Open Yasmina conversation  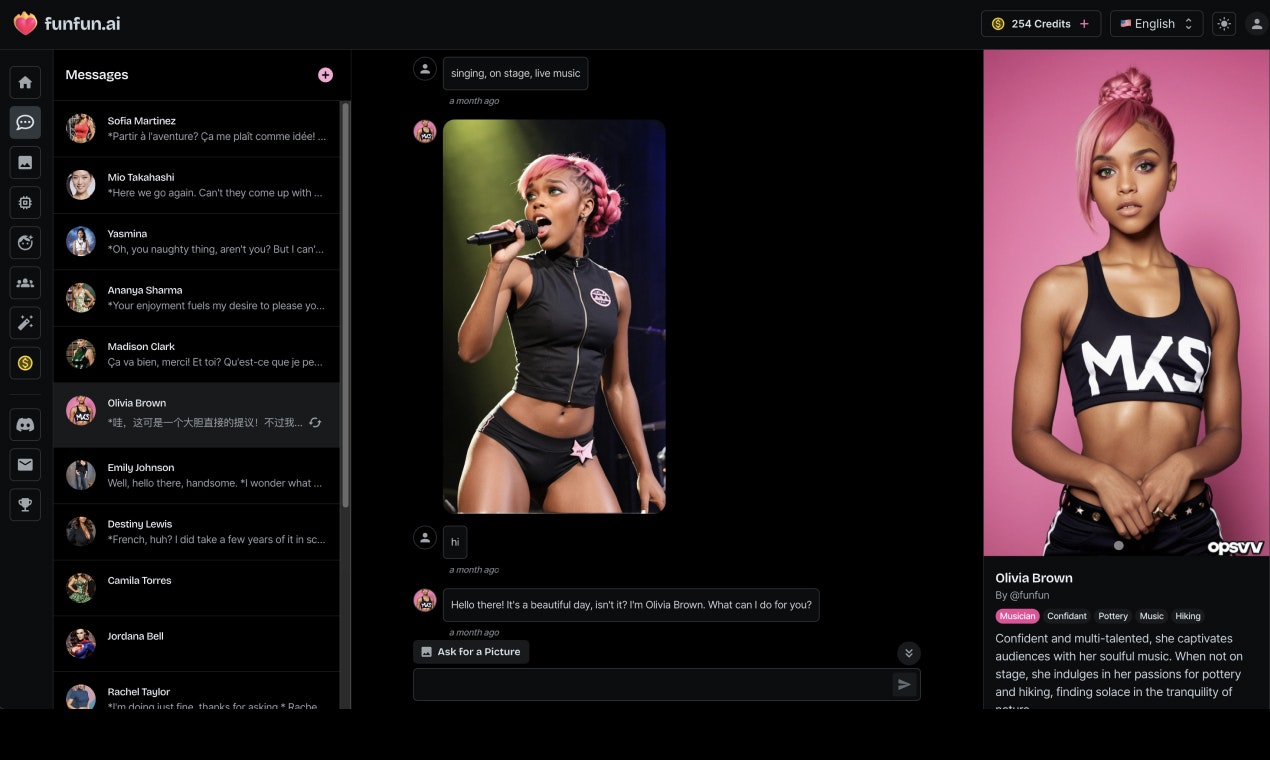197,241
